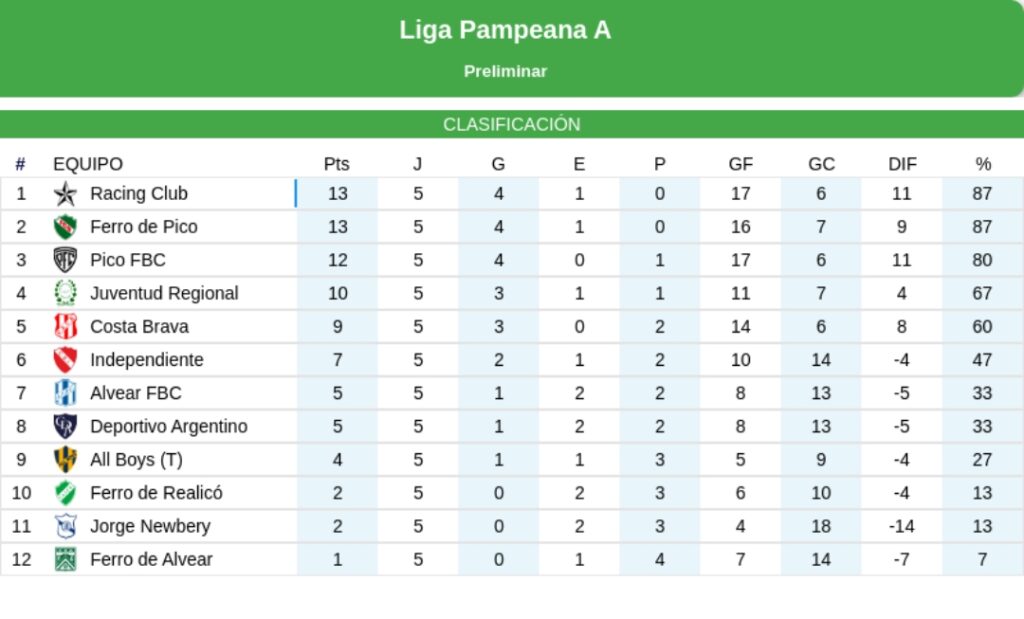The height and width of the screenshot is (619, 1024).
Task: Click the Jorge Newbery crest icon
Action: click(x=65, y=526)
